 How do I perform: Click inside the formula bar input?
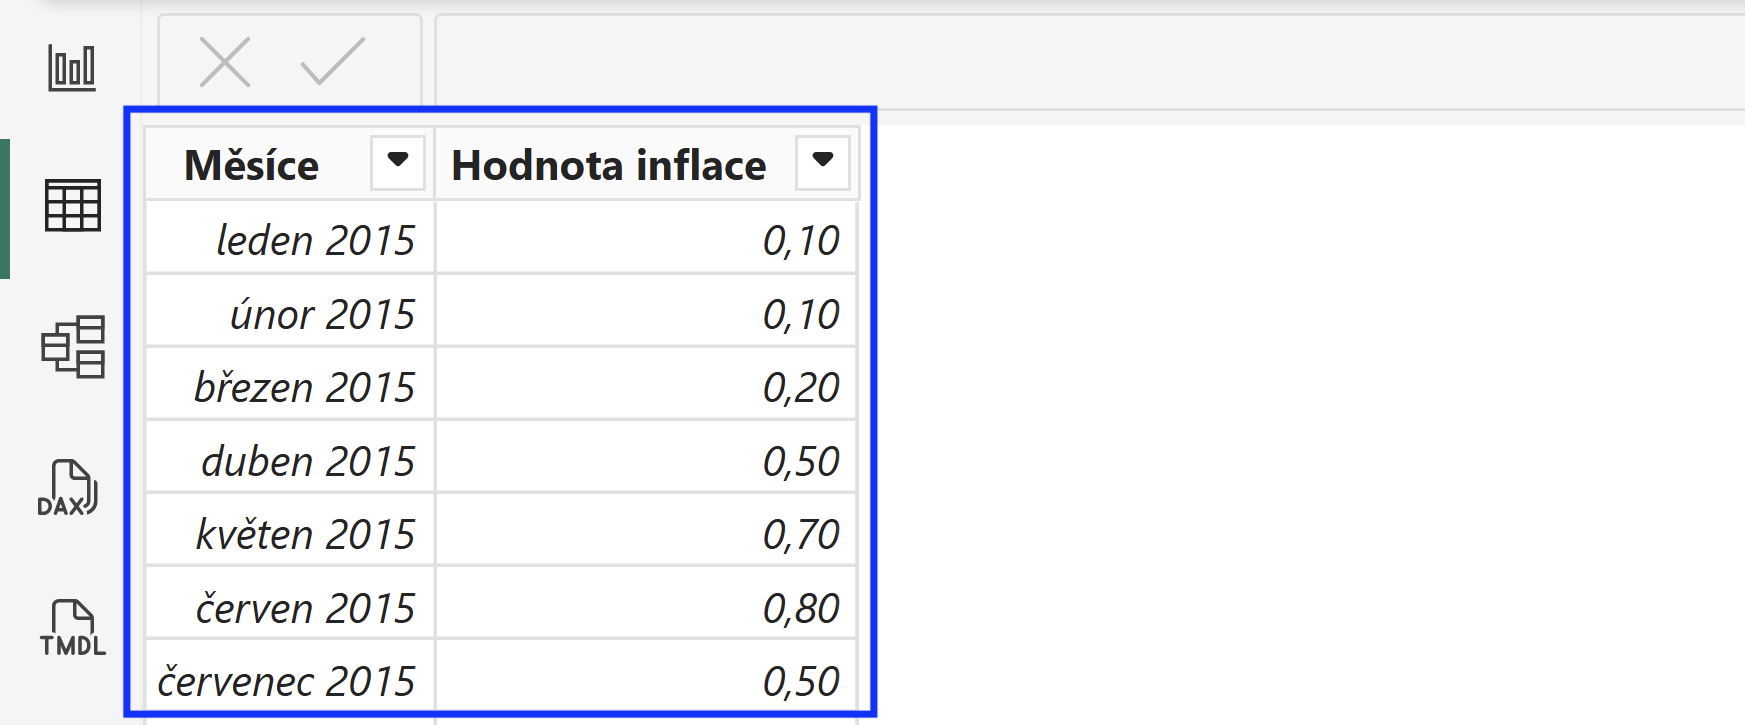point(1090,62)
